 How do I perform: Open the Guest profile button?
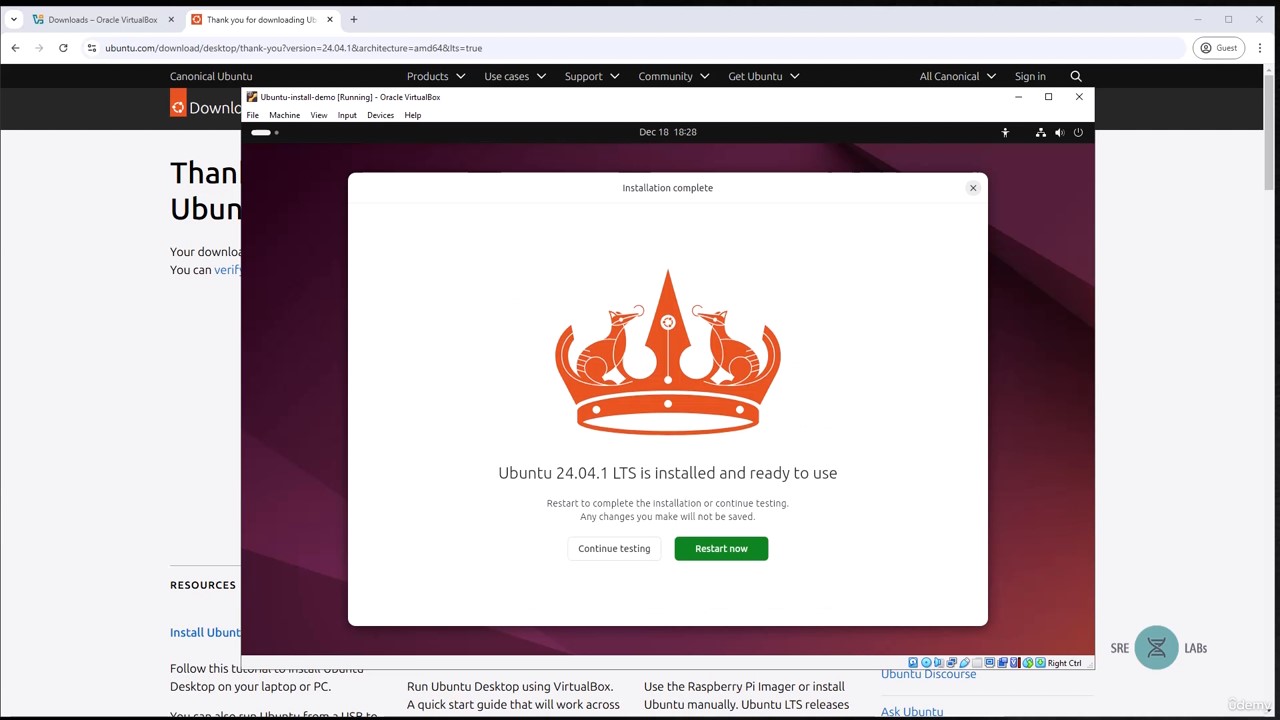click(1218, 48)
